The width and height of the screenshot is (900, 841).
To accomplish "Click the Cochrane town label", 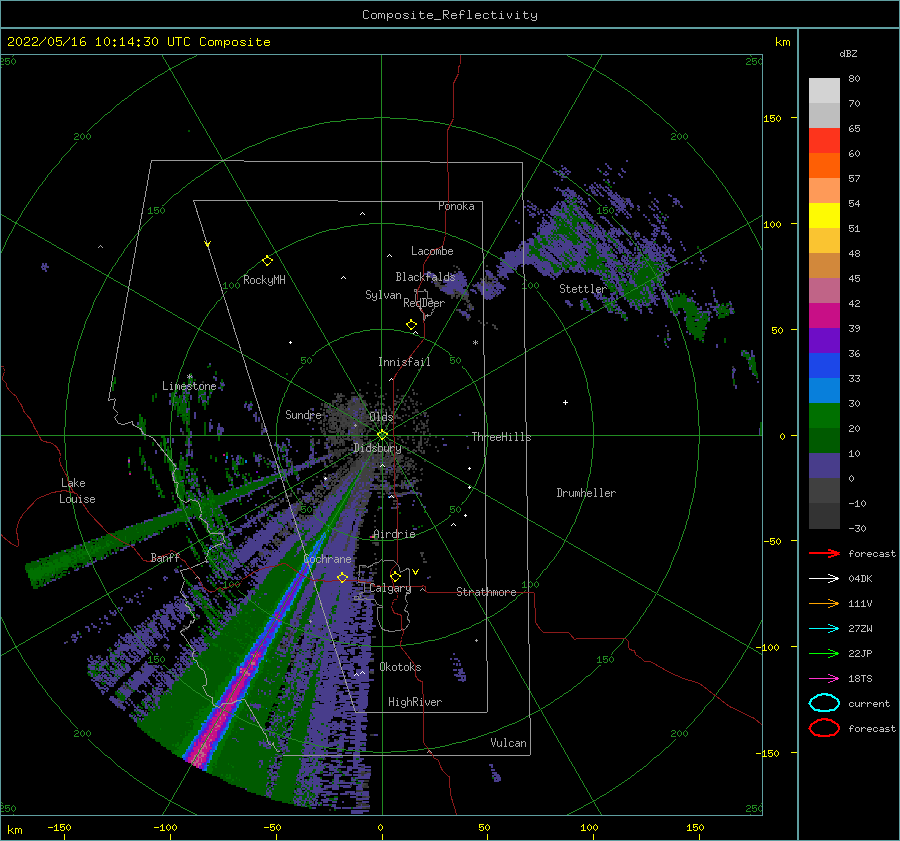I will pyautogui.click(x=327, y=559).
